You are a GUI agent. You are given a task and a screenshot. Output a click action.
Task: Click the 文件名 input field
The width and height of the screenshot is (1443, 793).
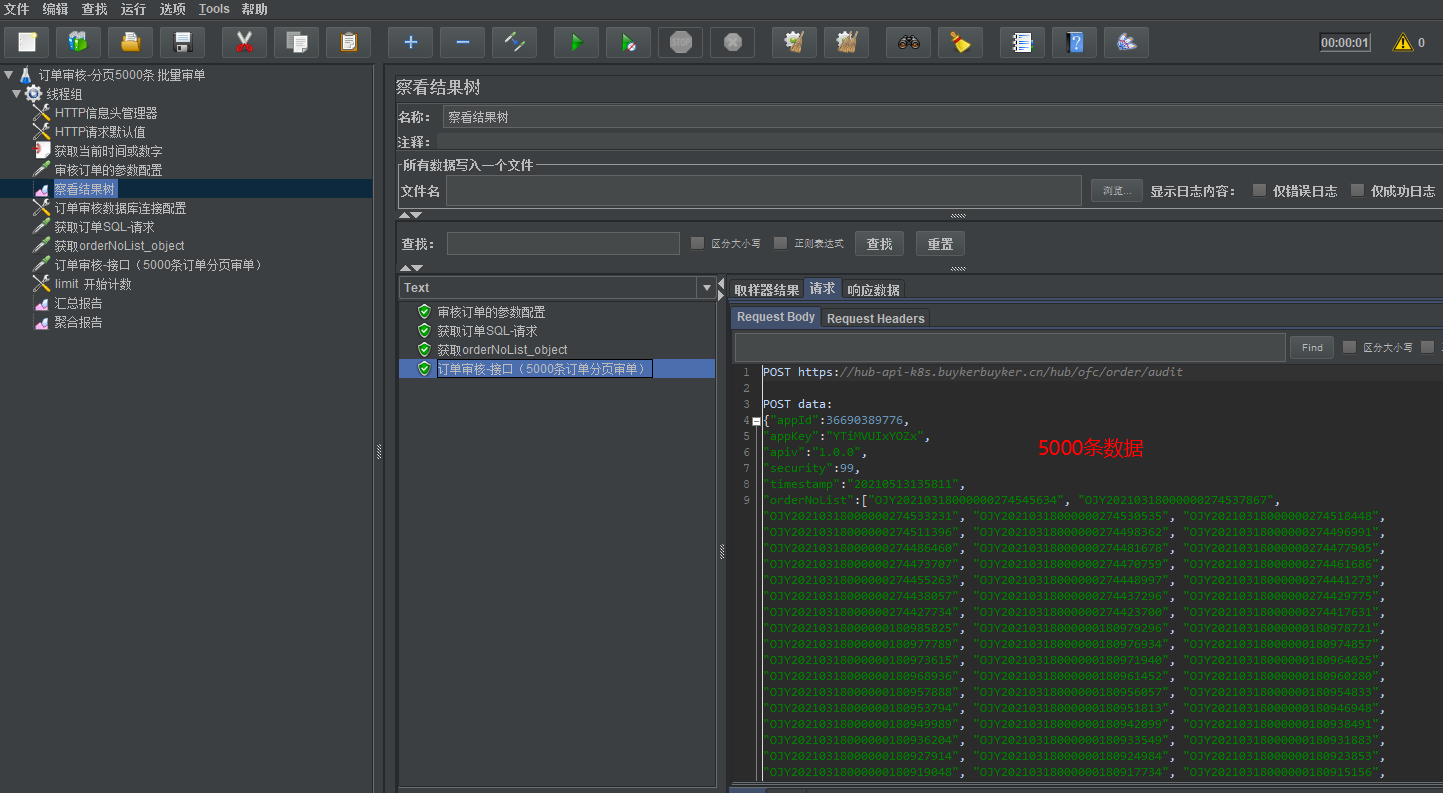click(x=763, y=191)
